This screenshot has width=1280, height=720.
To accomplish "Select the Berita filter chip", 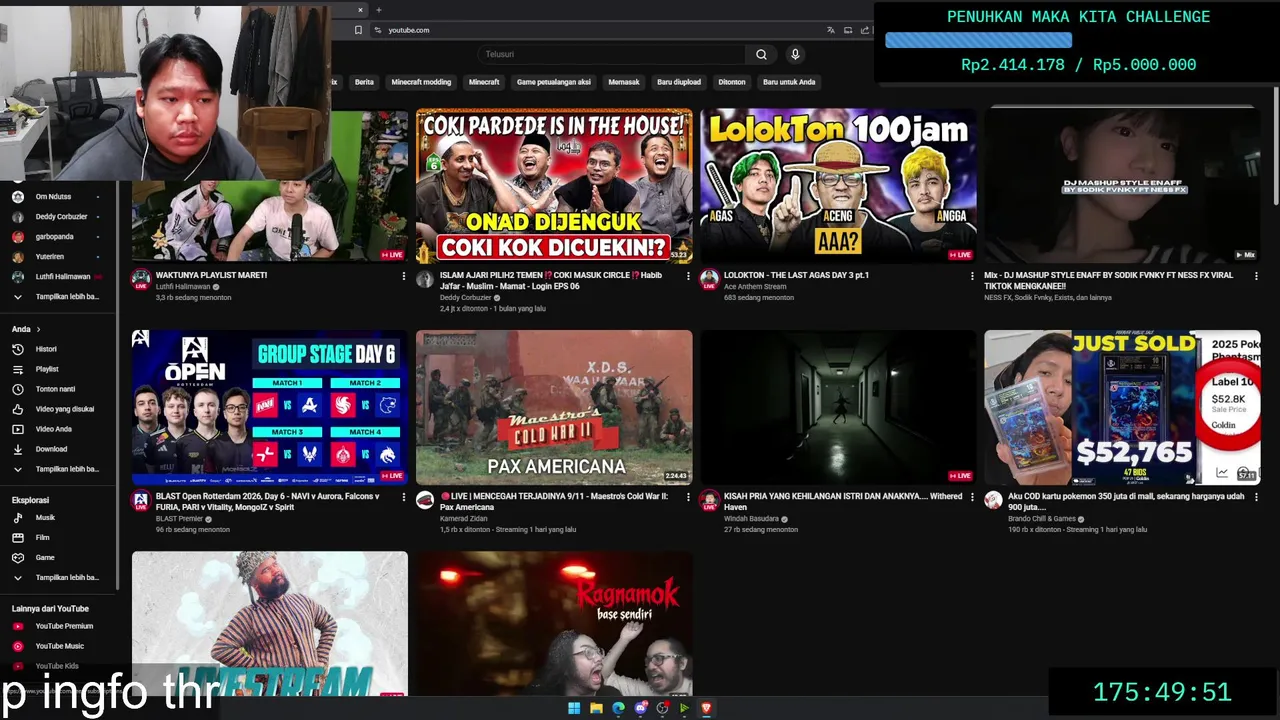I will (x=364, y=82).
